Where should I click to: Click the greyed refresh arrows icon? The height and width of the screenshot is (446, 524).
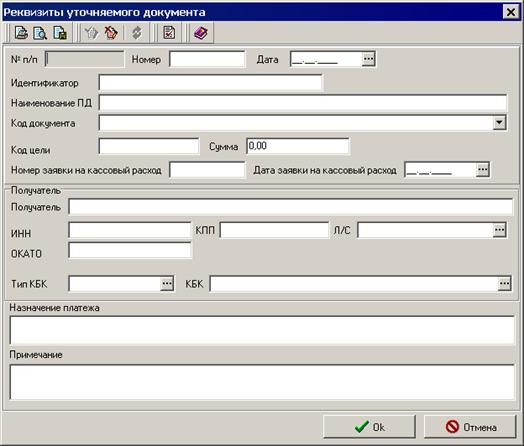[x=137, y=33]
